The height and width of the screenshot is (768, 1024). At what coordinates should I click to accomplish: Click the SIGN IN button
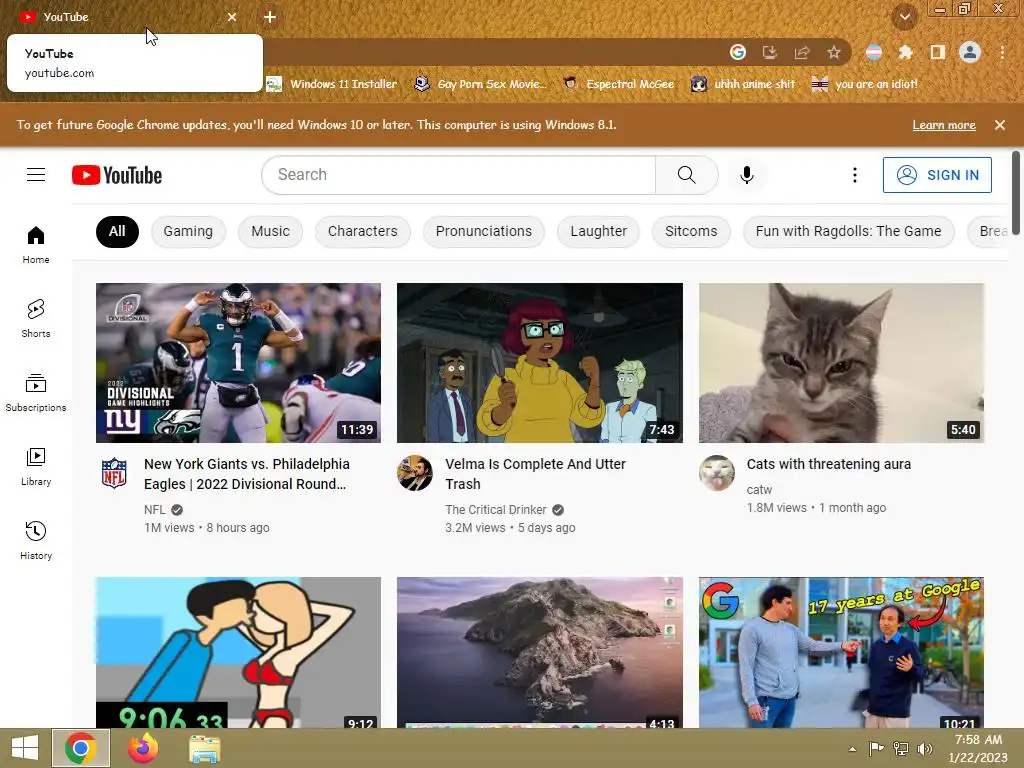coord(937,175)
